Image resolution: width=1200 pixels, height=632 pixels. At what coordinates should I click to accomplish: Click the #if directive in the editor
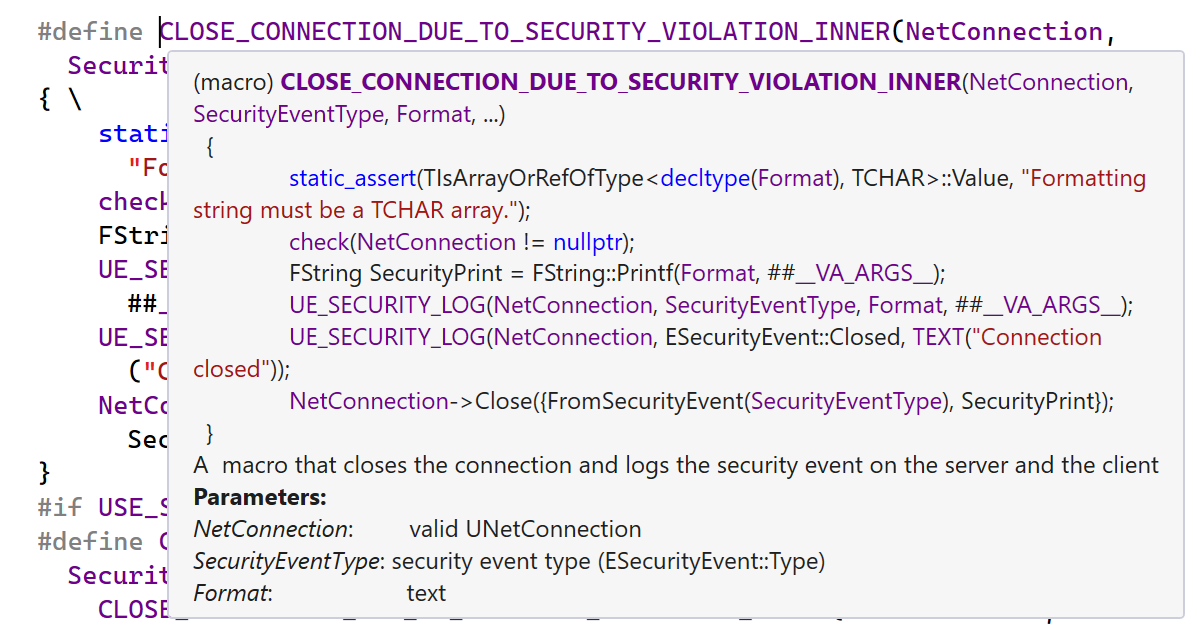(60, 507)
